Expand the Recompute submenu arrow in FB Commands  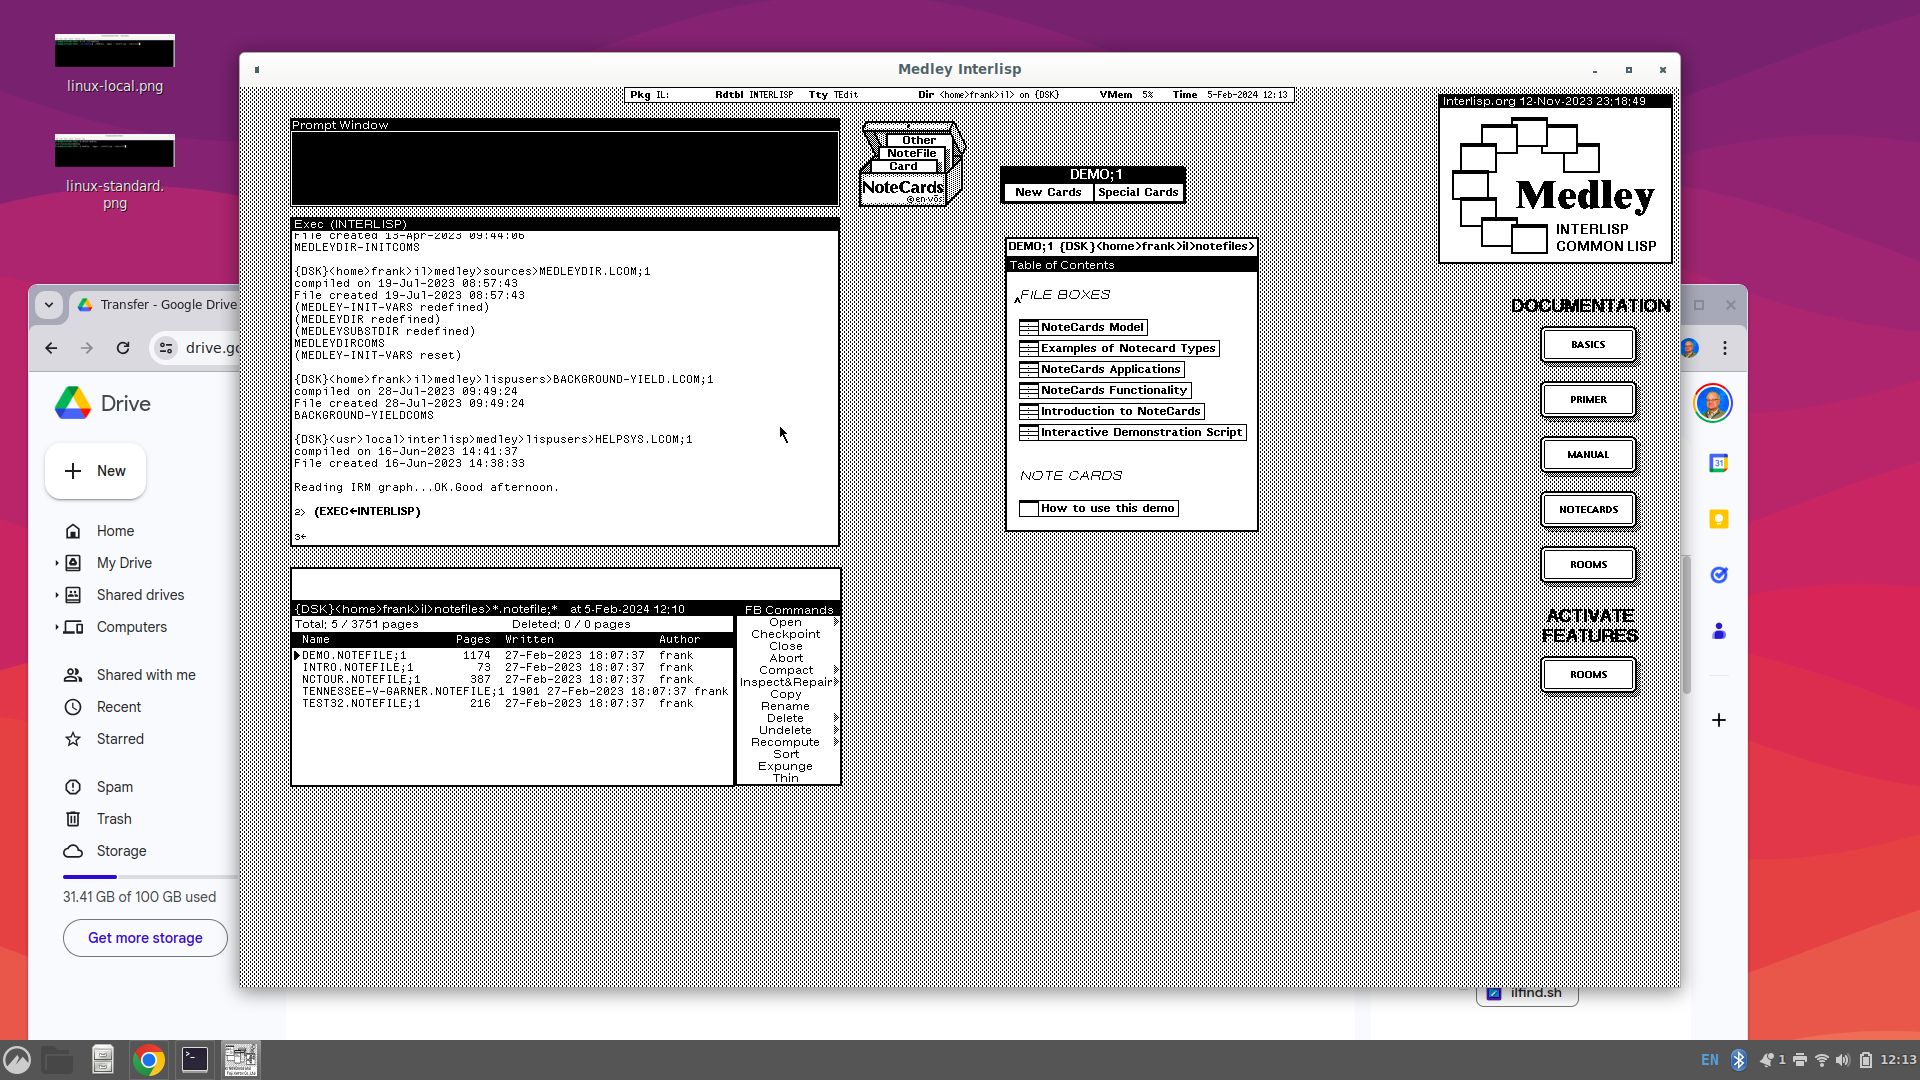tap(836, 742)
